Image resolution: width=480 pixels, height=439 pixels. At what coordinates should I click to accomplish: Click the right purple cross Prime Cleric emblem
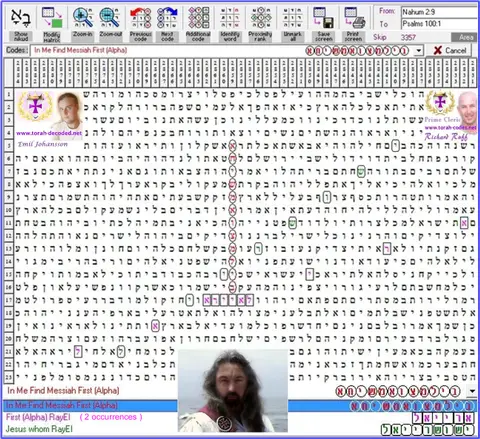[x=440, y=102]
